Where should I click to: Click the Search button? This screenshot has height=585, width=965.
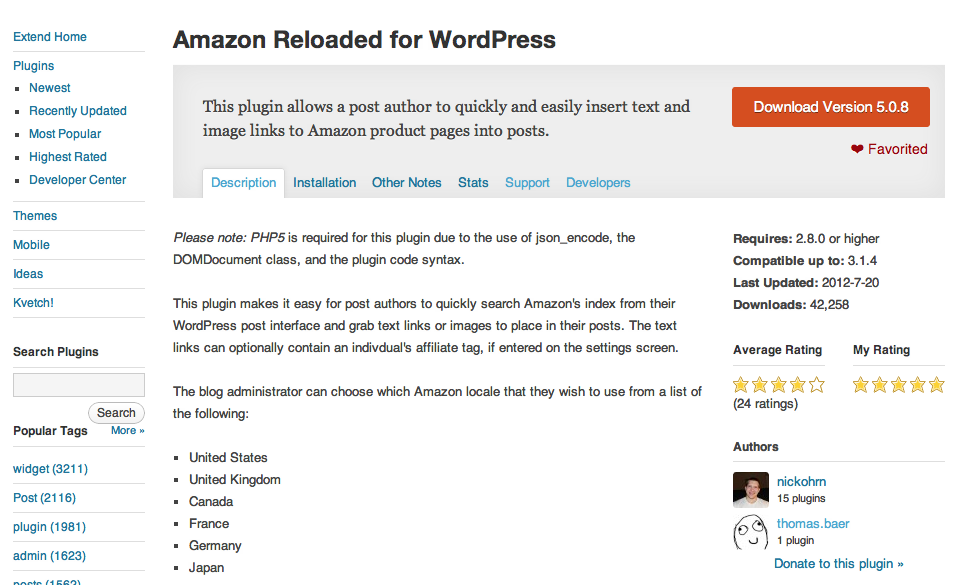(116, 413)
